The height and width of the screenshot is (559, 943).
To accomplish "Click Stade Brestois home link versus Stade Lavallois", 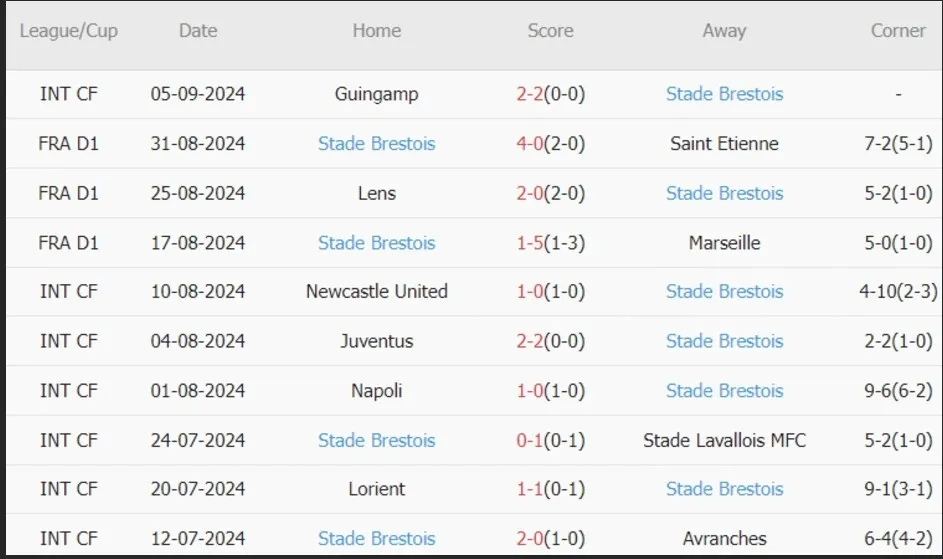I will (376, 440).
